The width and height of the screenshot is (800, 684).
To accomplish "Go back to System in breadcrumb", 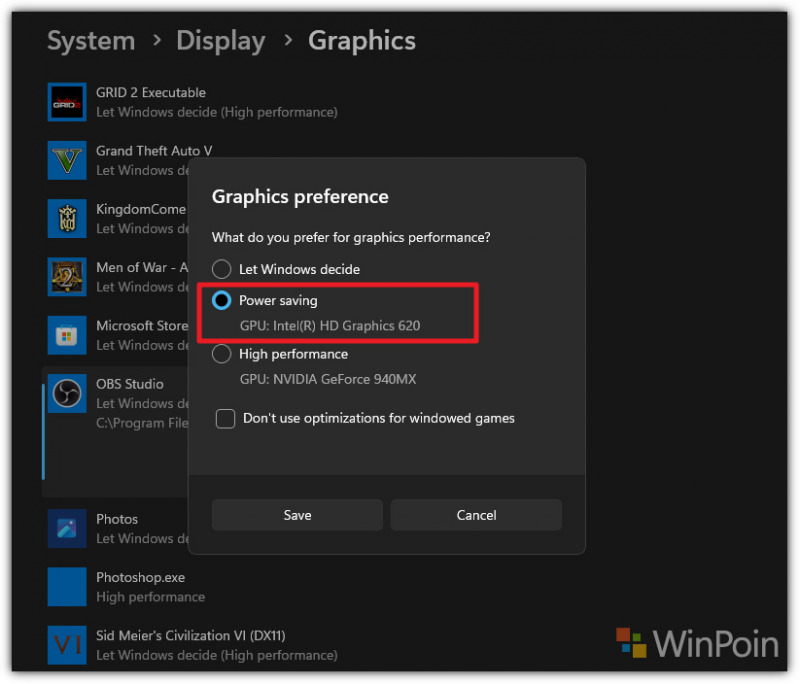I will click(x=91, y=41).
